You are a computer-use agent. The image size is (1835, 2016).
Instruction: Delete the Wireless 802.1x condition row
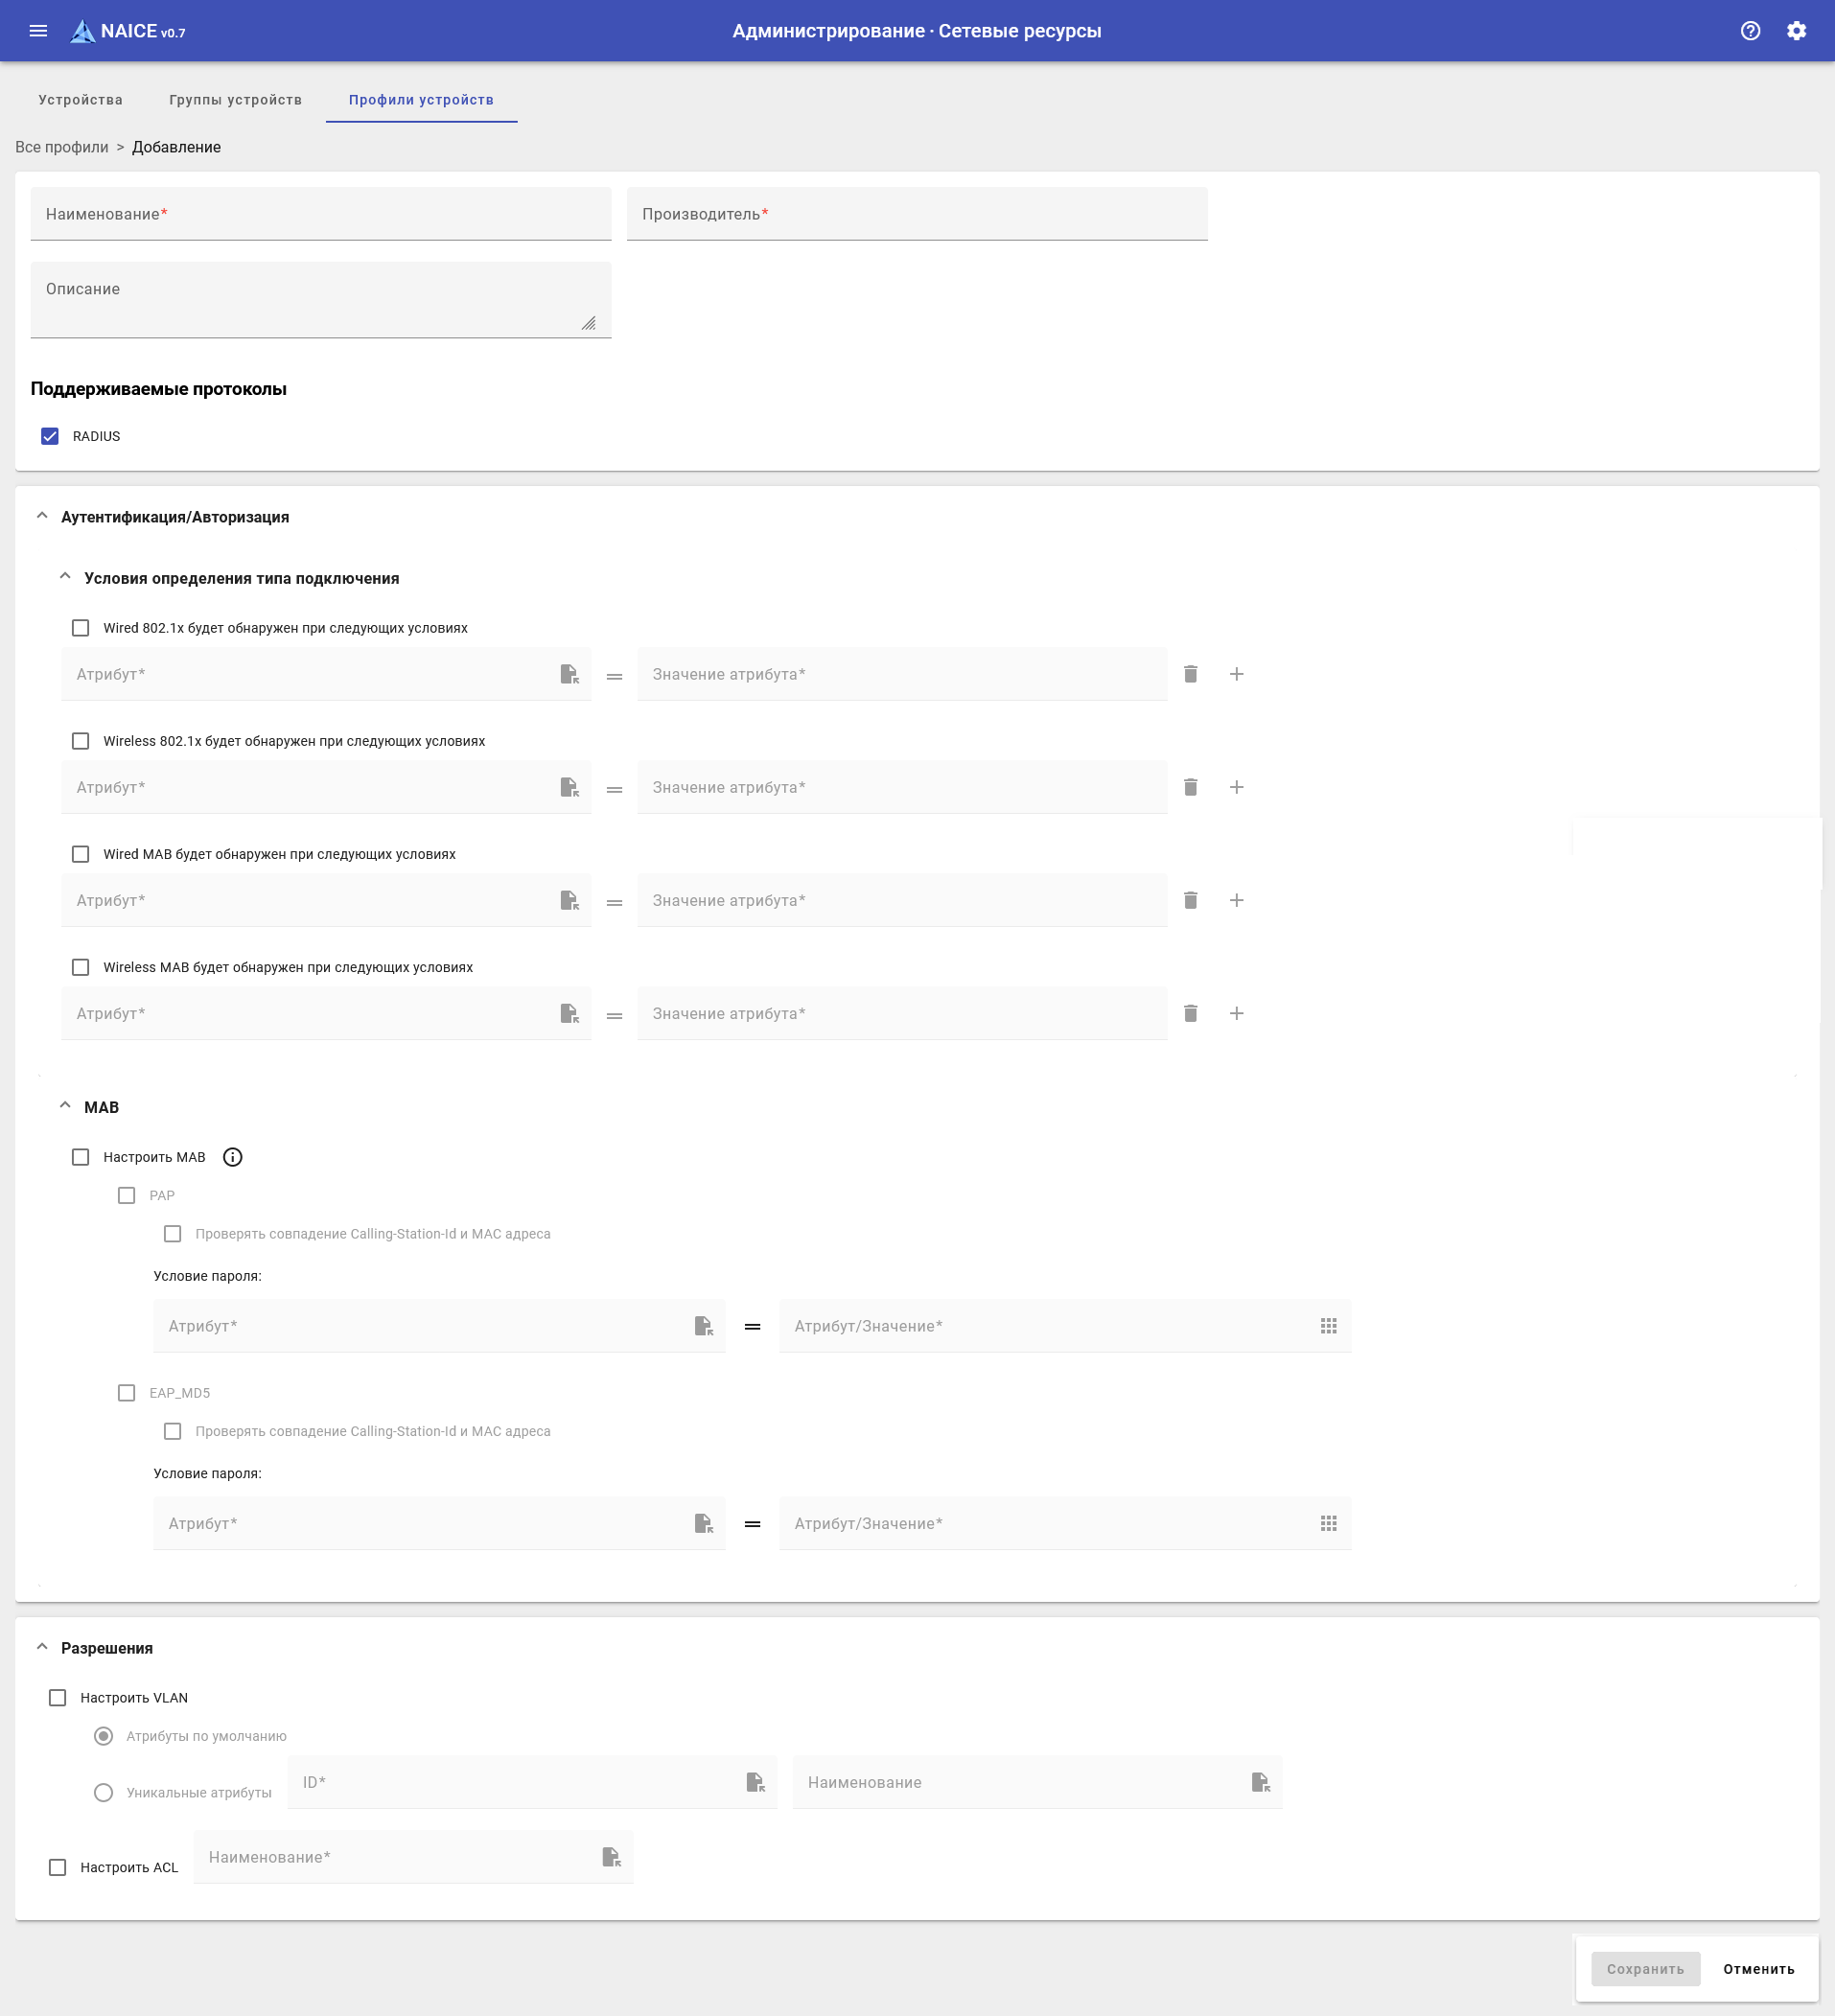click(1190, 787)
